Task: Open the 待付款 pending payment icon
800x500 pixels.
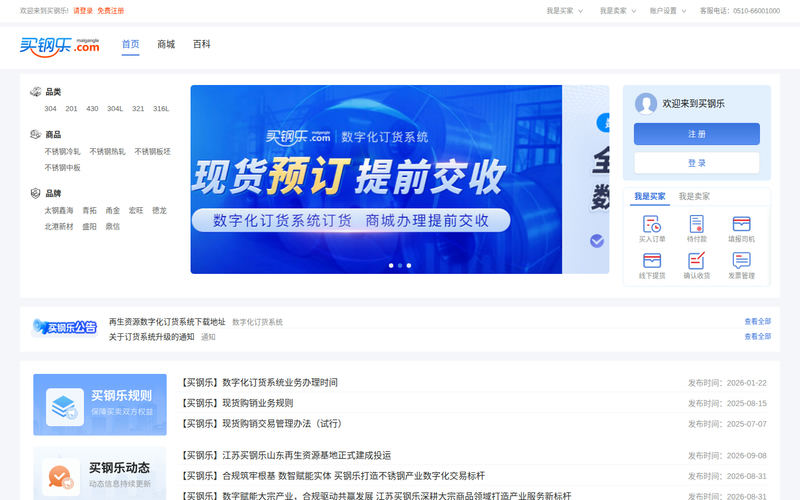Action: [696, 224]
